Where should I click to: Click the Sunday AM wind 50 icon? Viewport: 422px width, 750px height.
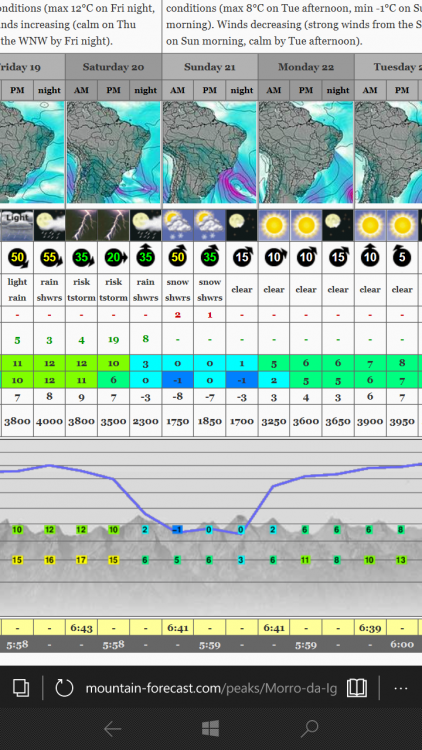(178, 257)
